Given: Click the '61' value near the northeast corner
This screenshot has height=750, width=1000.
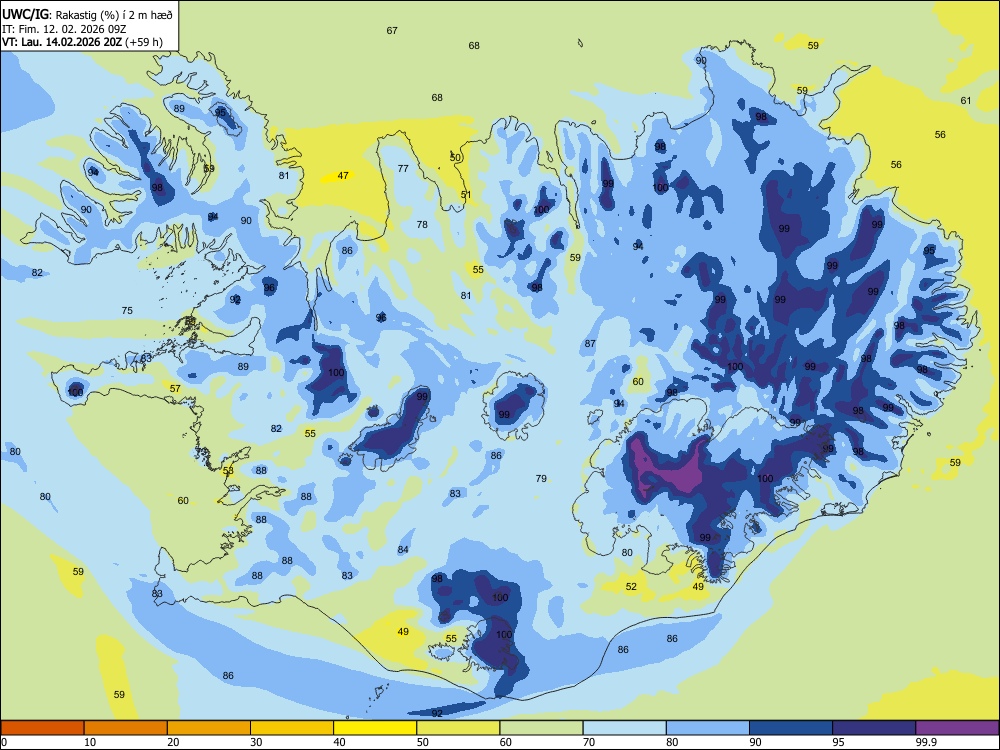Looking at the screenshot, I should pyautogui.click(x=966, y=101).
